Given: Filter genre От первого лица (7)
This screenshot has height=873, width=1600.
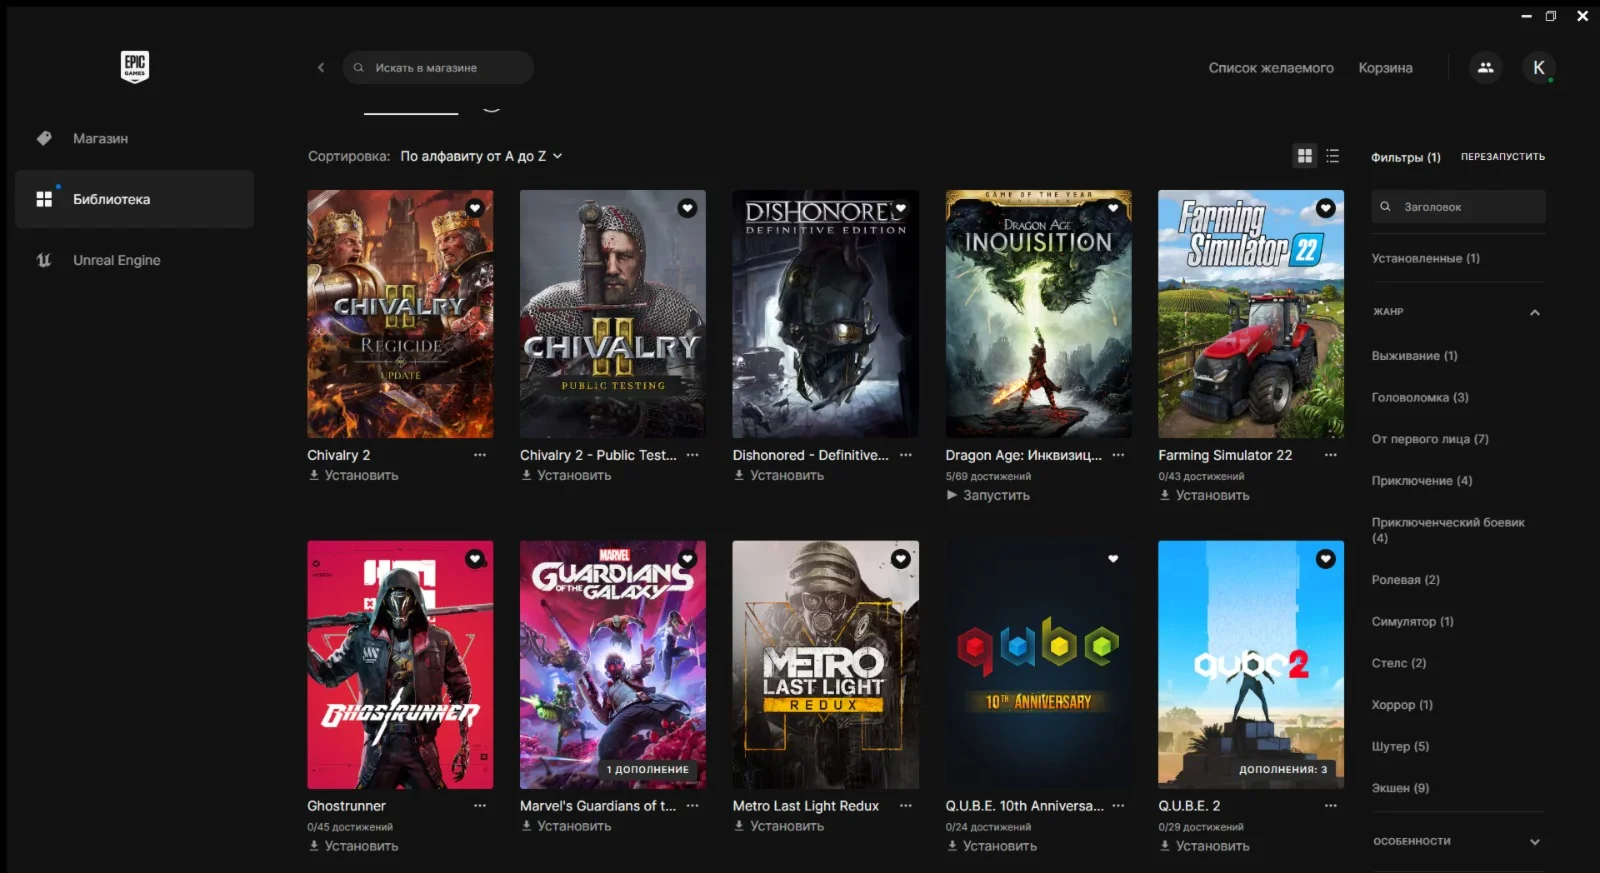Looking at the screenshot, I should [1430, 439].
